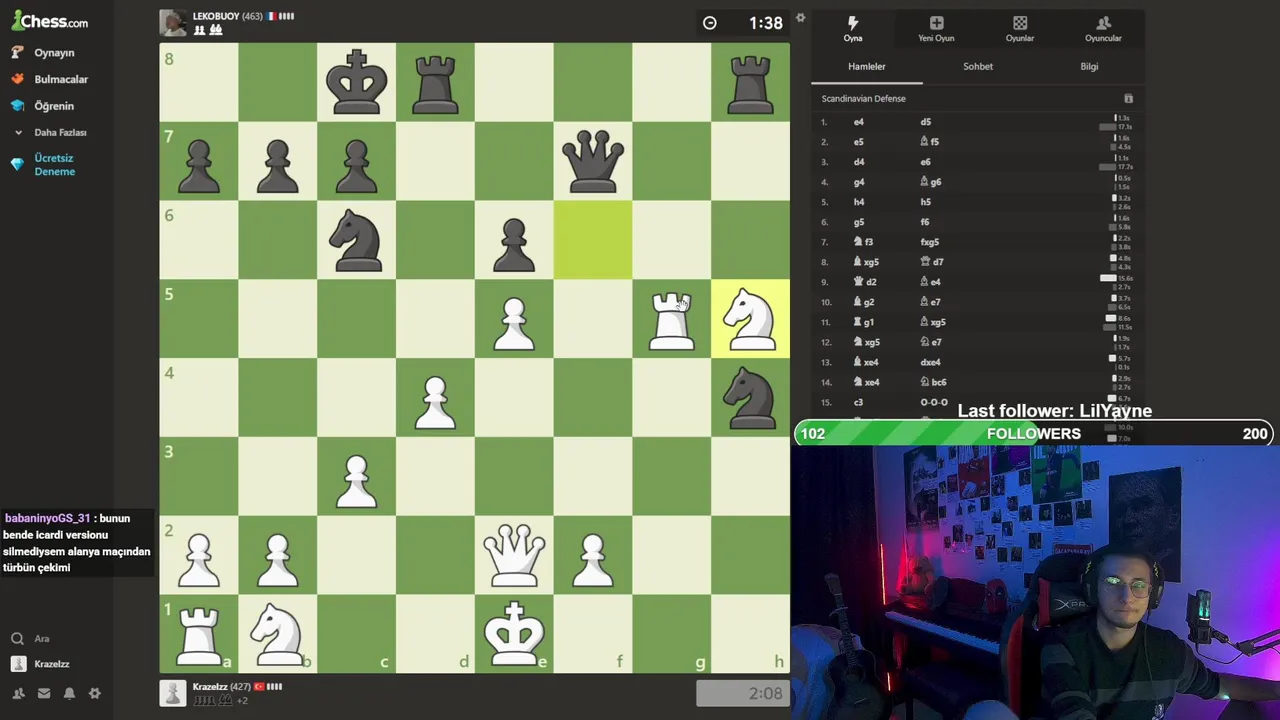Click the white queen on e2
Image resolution: width=1280 pixels, height=720 pixels.
514,556
